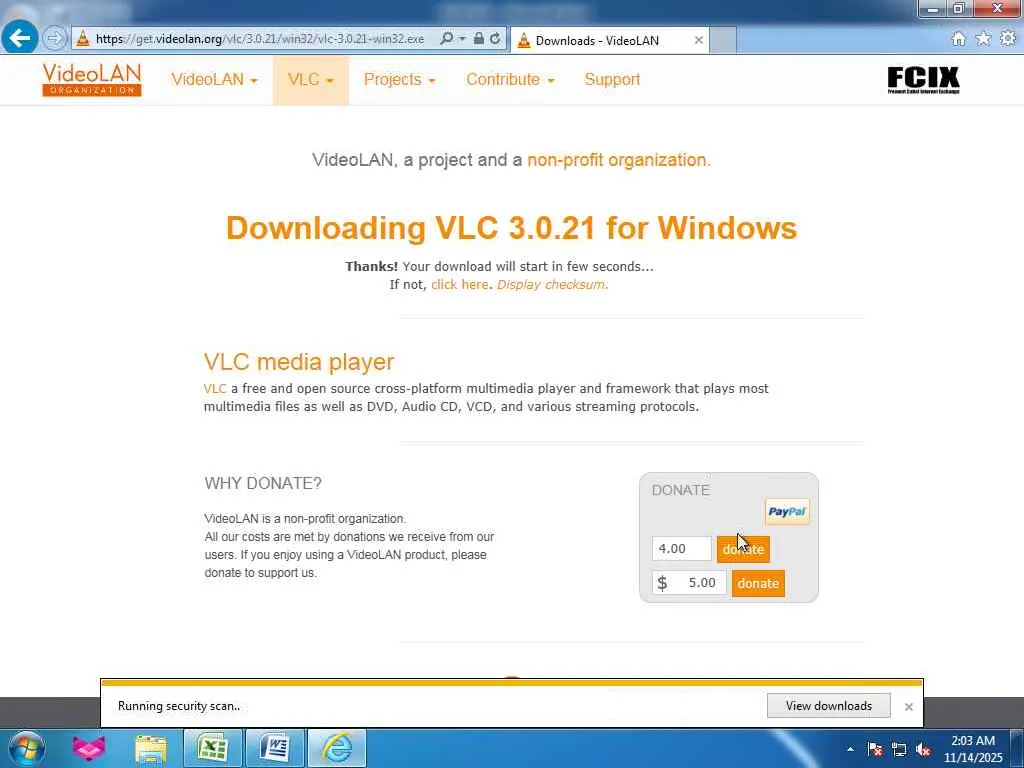This screenshot has width=1024, height=768.
Task: Click the Display checksum link
Action: [552, 285]
